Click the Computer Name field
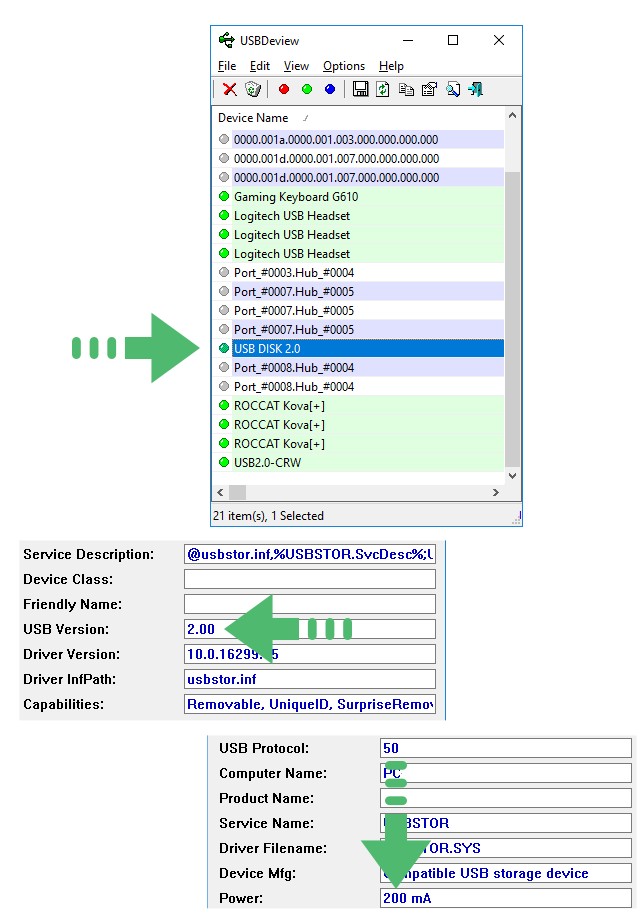The width and height of the screenshot is (640, 918). pos(506,773)
